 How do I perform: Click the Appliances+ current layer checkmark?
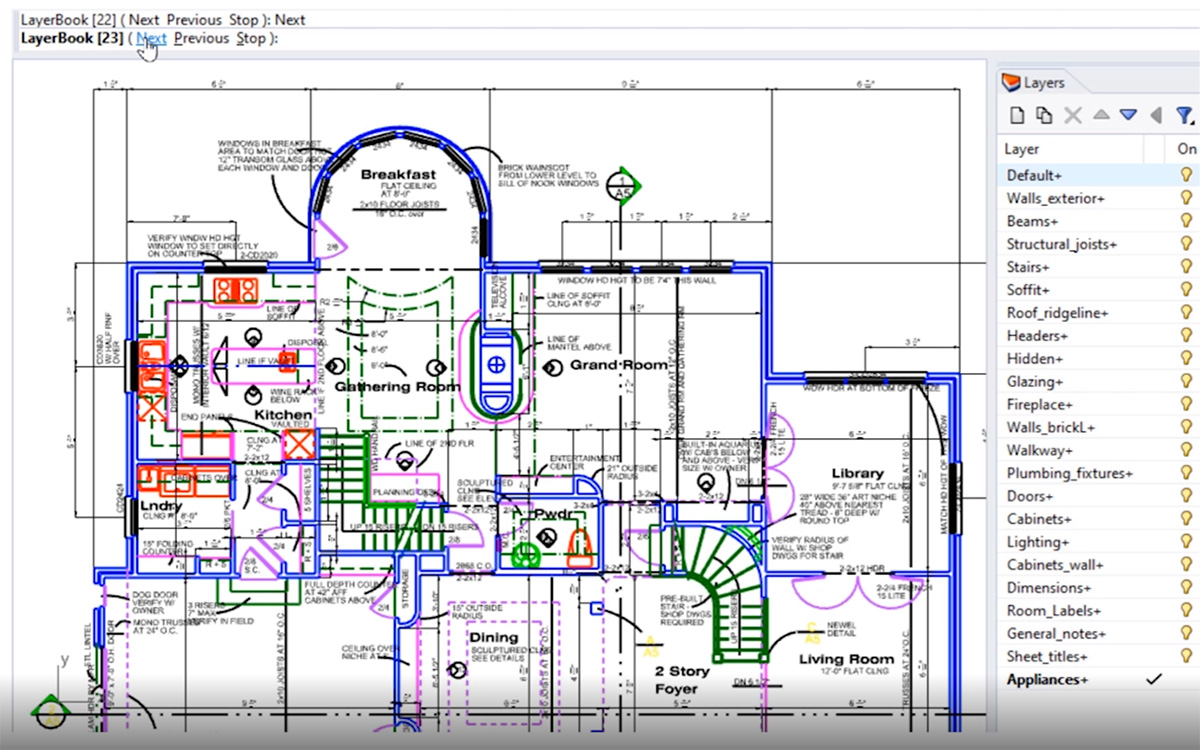click(x=1154, y=680)
